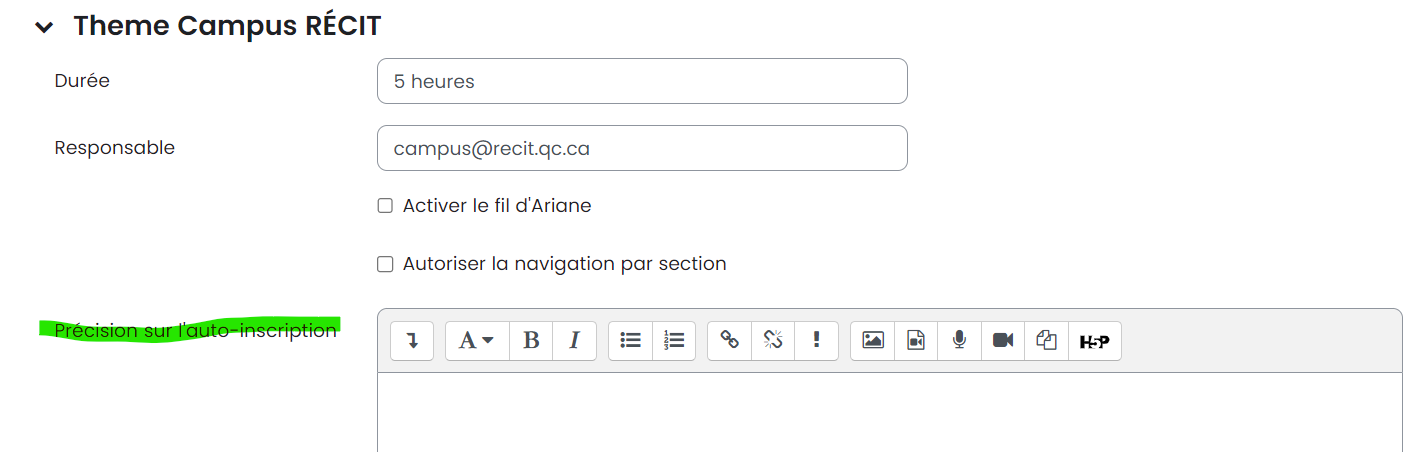This screenshot has height=452, width=1426.
Task: Click the Durée field showing 5 heures
Action: pyautogui.click(x=642, y=81)
